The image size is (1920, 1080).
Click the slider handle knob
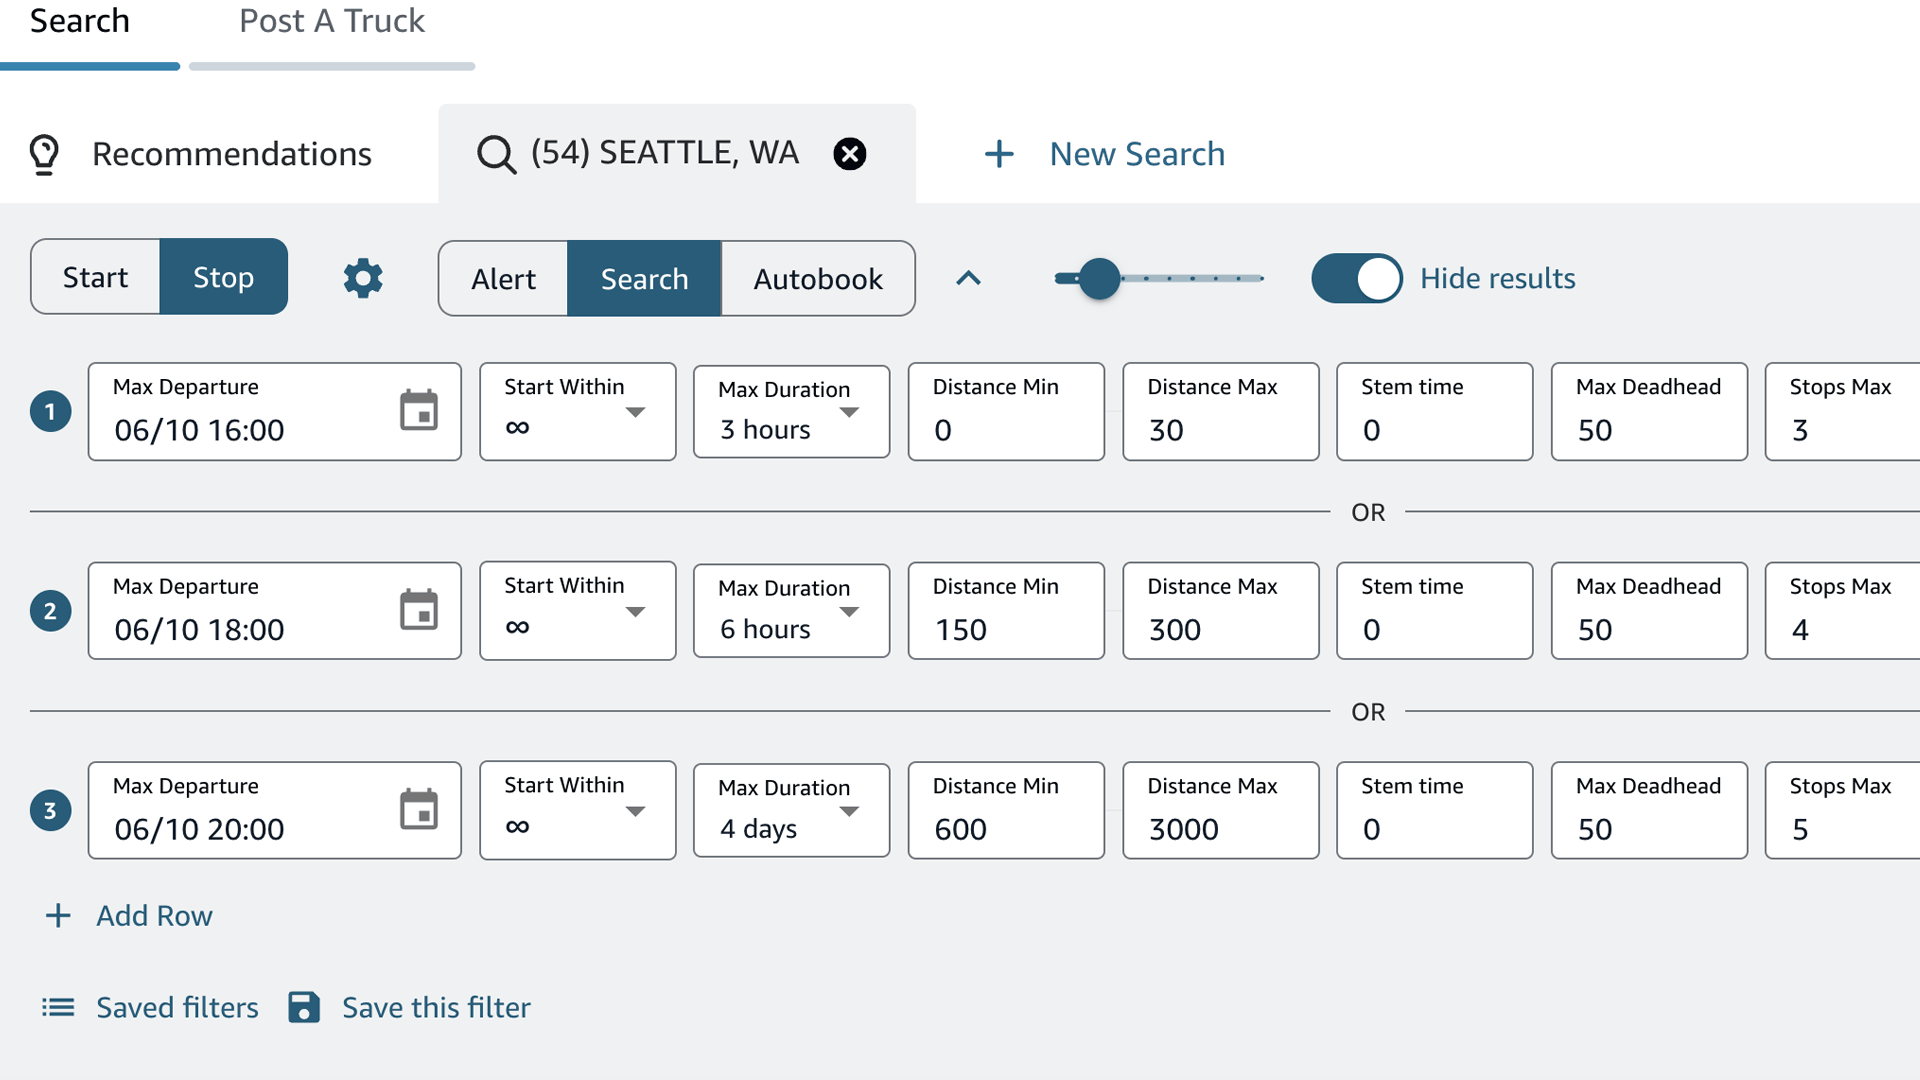1100,278
